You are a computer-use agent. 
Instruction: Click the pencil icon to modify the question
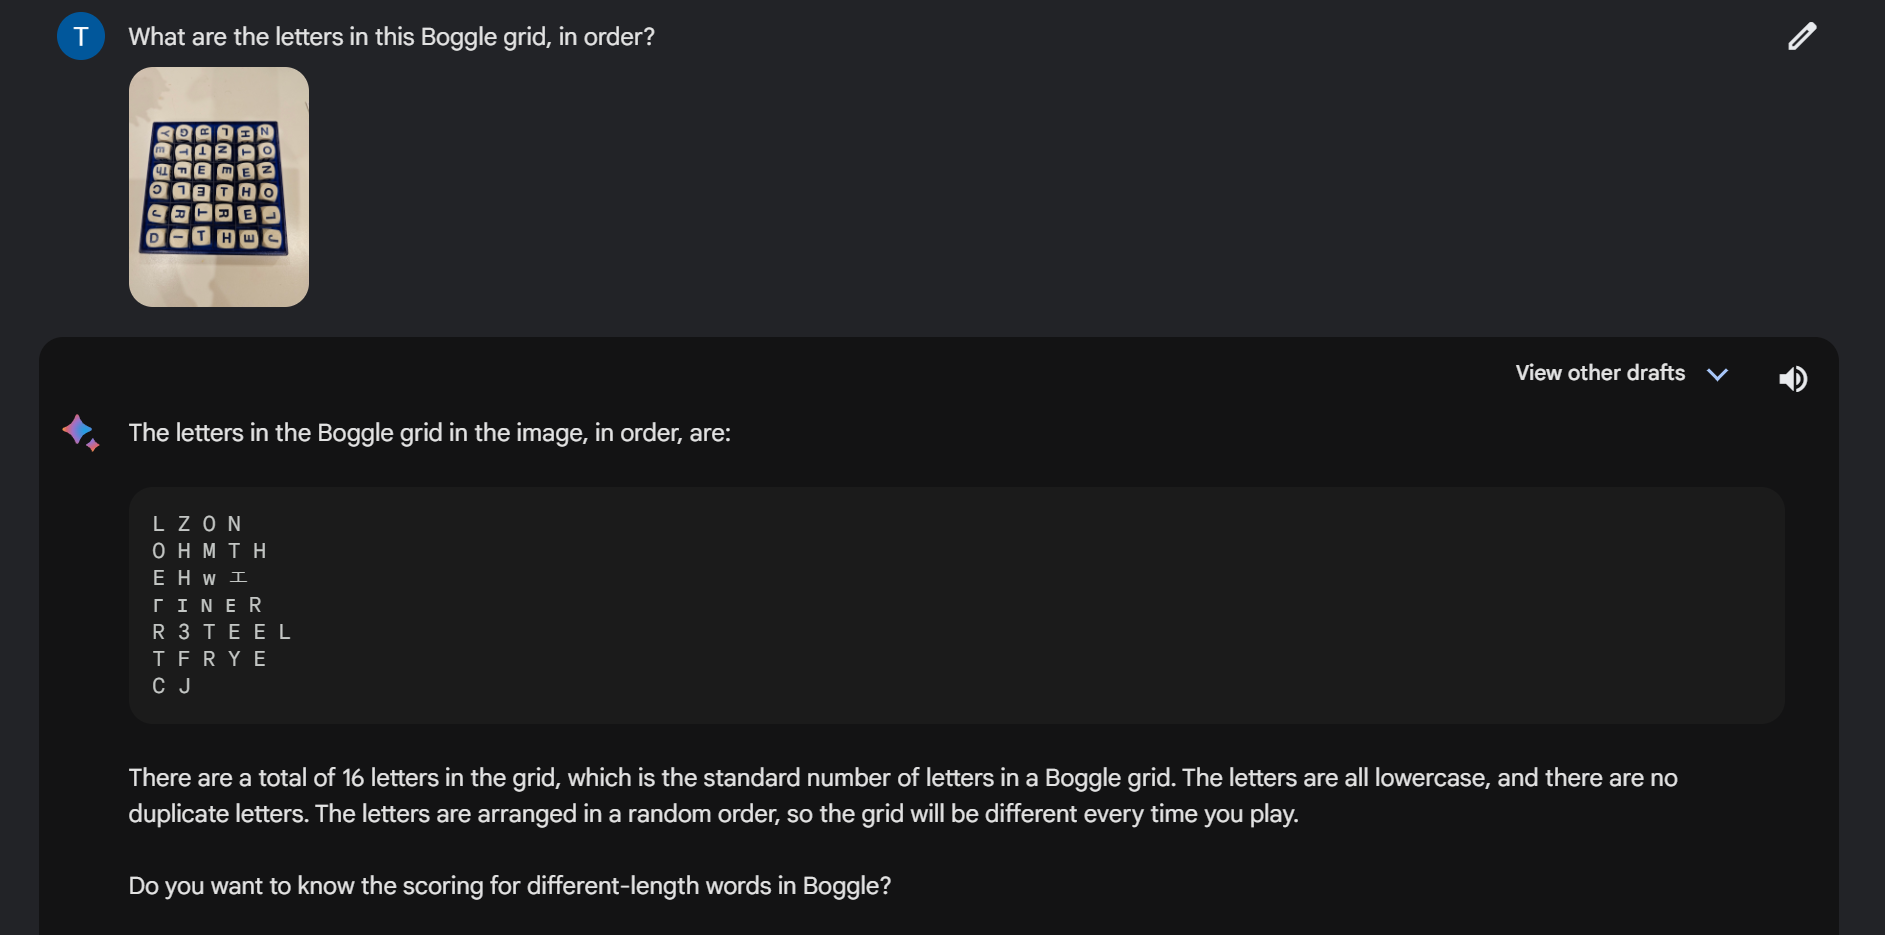tap(1801, 36)
